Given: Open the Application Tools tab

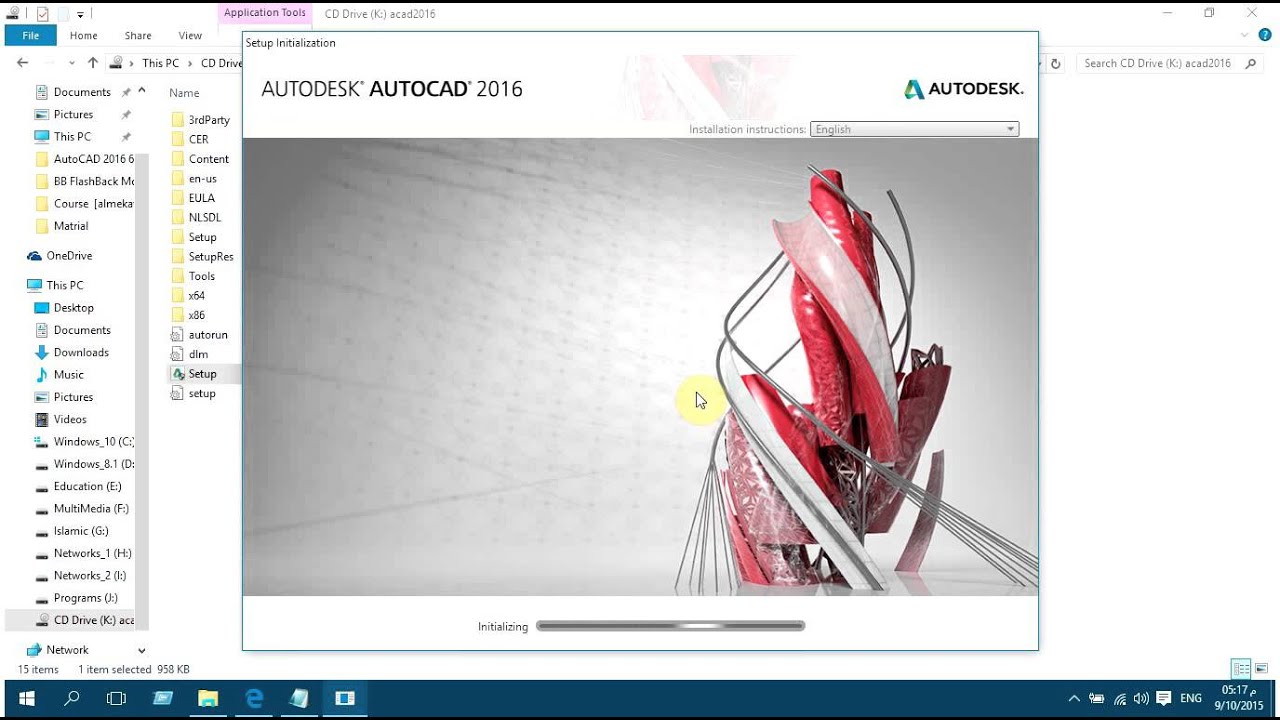Looking at the screenshot, I should coord(265,13).
